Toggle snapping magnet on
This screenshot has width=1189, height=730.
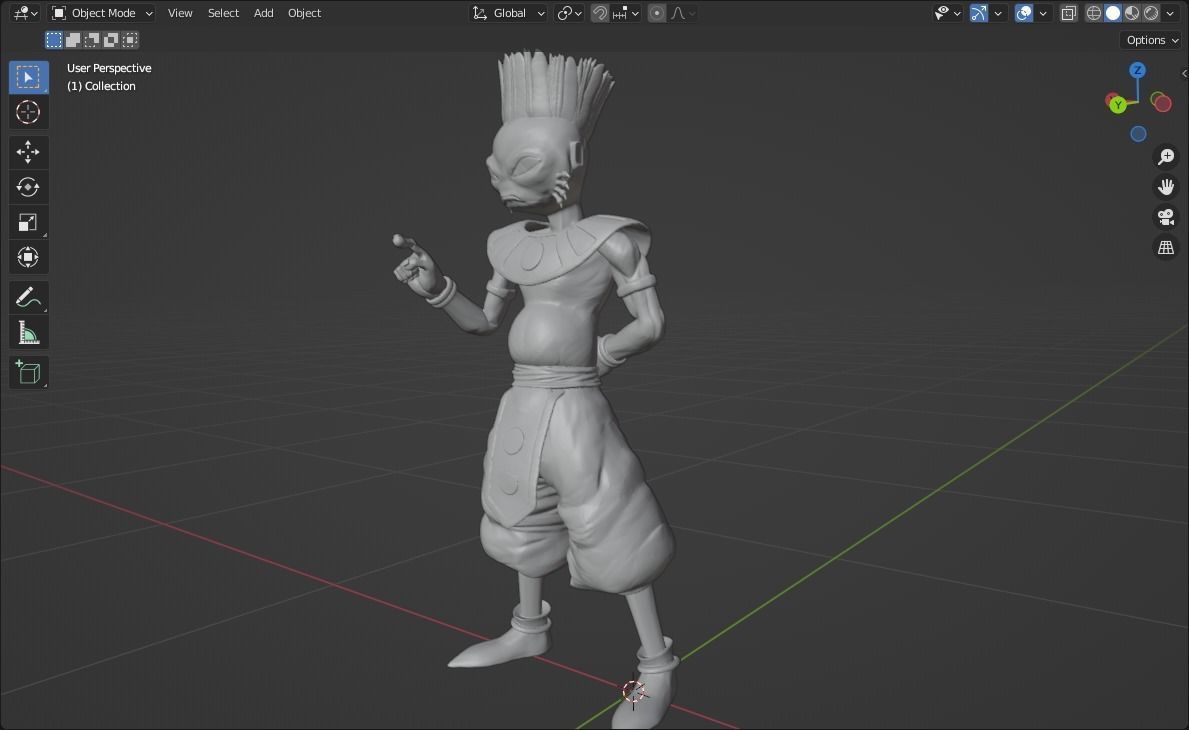coord(599,13)
